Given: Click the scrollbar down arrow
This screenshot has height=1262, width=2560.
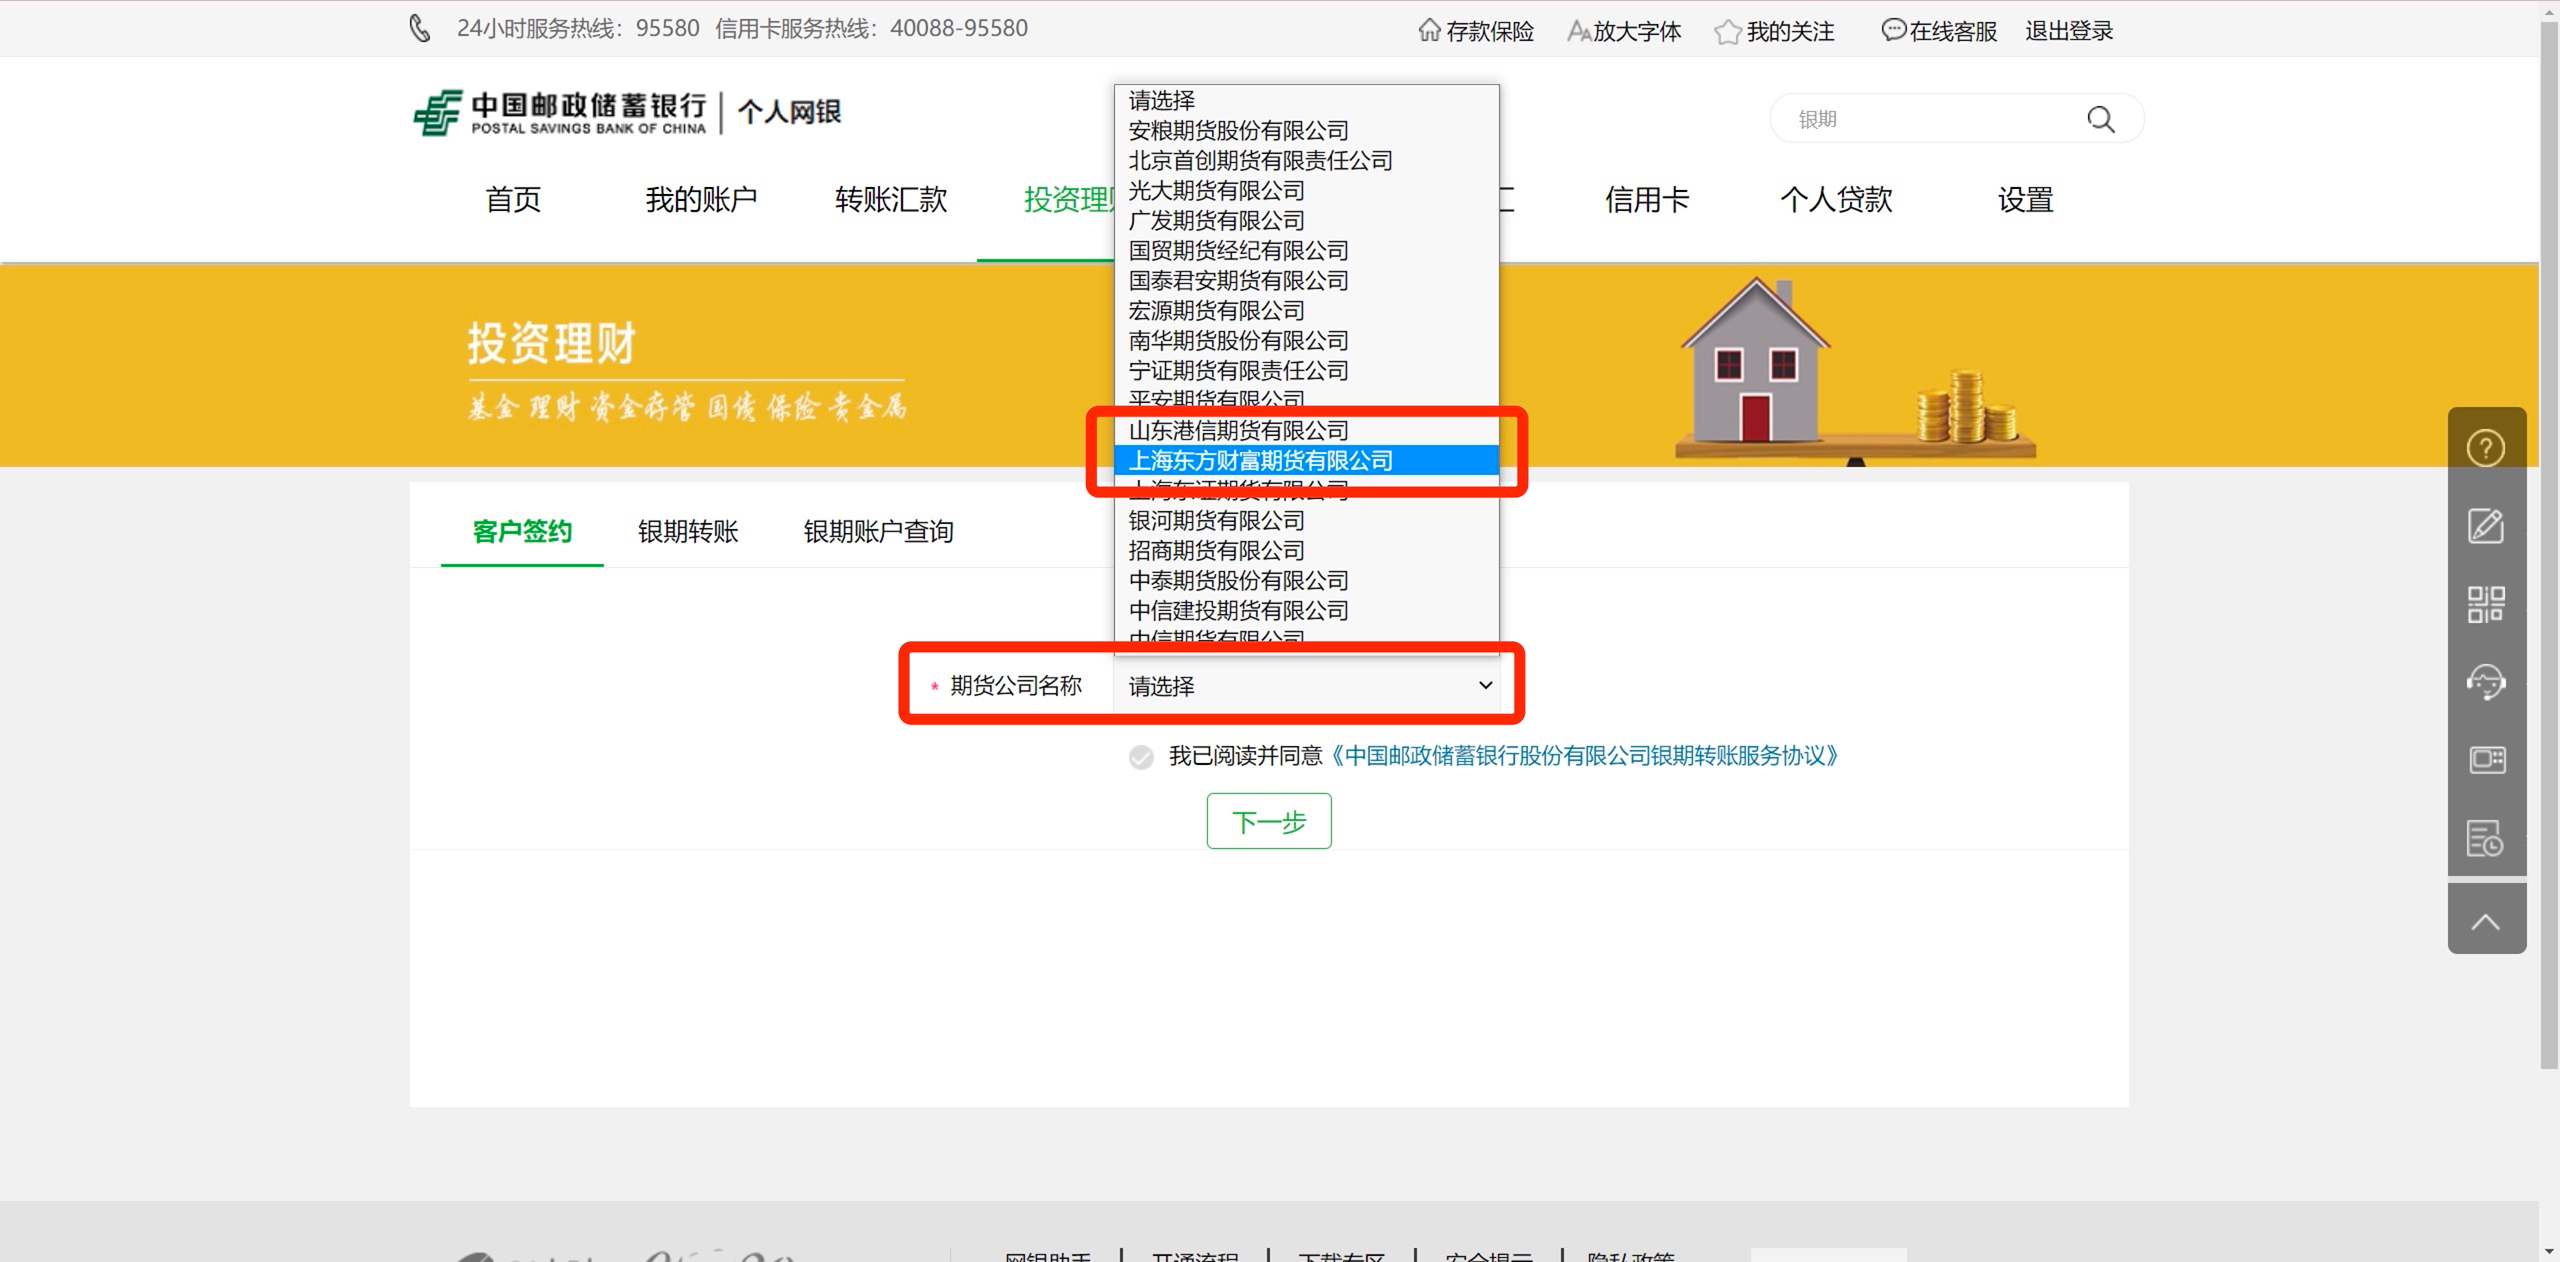Looking at the screenshot, I should pyautogui.click(x=2550, y=1252).
